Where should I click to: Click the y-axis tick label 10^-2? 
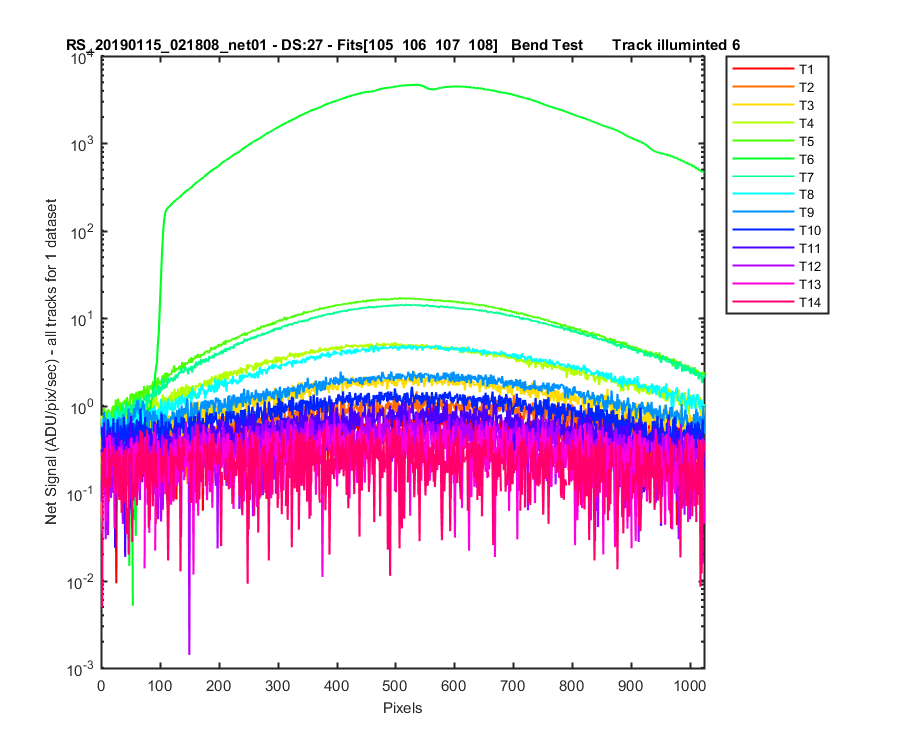click(80, 582)
